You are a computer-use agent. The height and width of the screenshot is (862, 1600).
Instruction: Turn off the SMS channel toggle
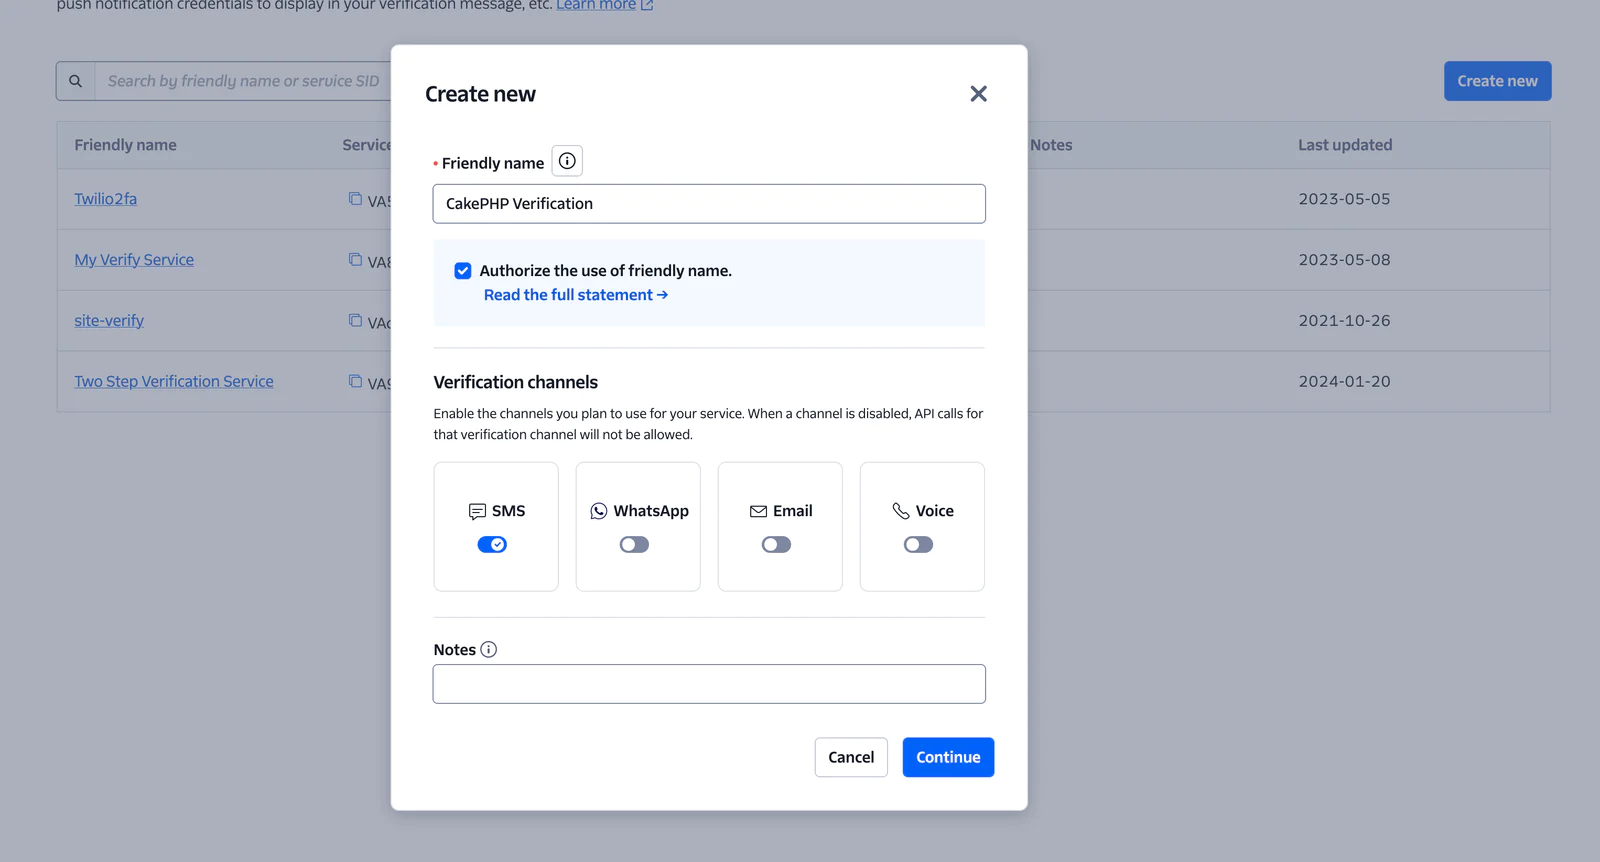click(492, 545)
